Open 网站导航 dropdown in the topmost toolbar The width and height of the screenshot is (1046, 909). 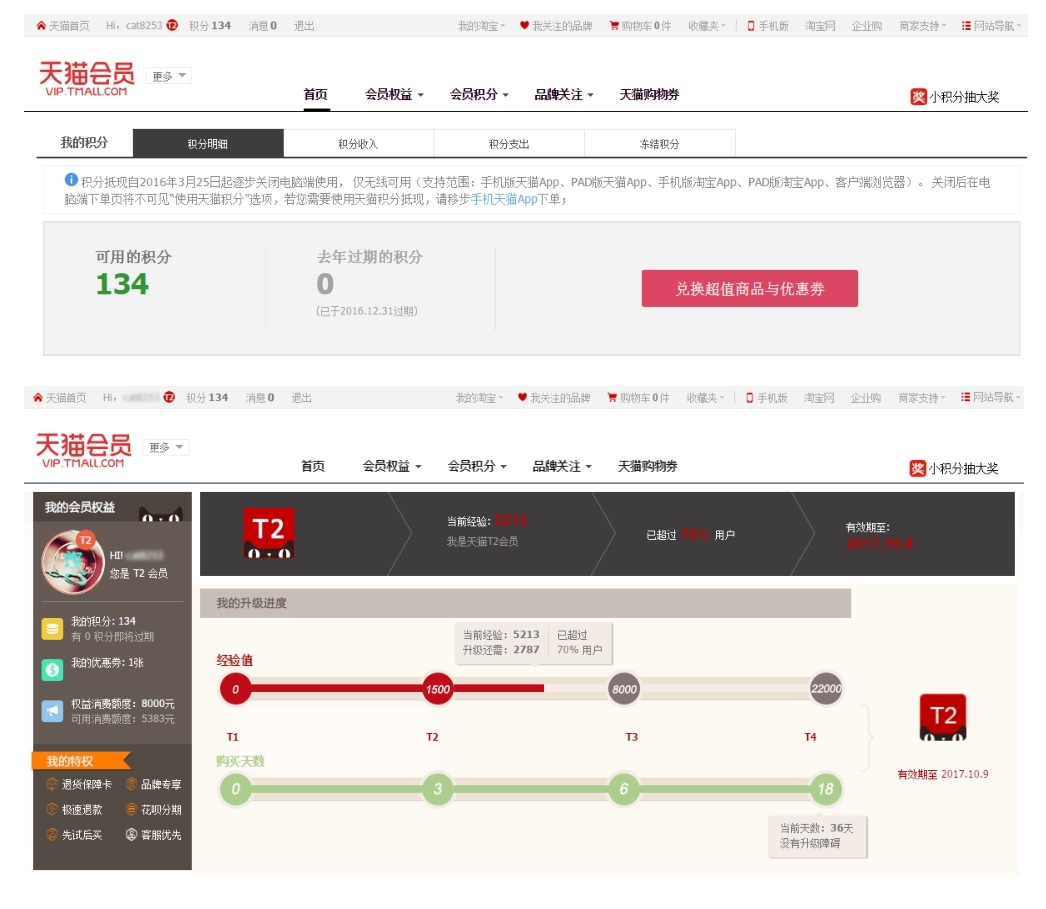(992, 26)
